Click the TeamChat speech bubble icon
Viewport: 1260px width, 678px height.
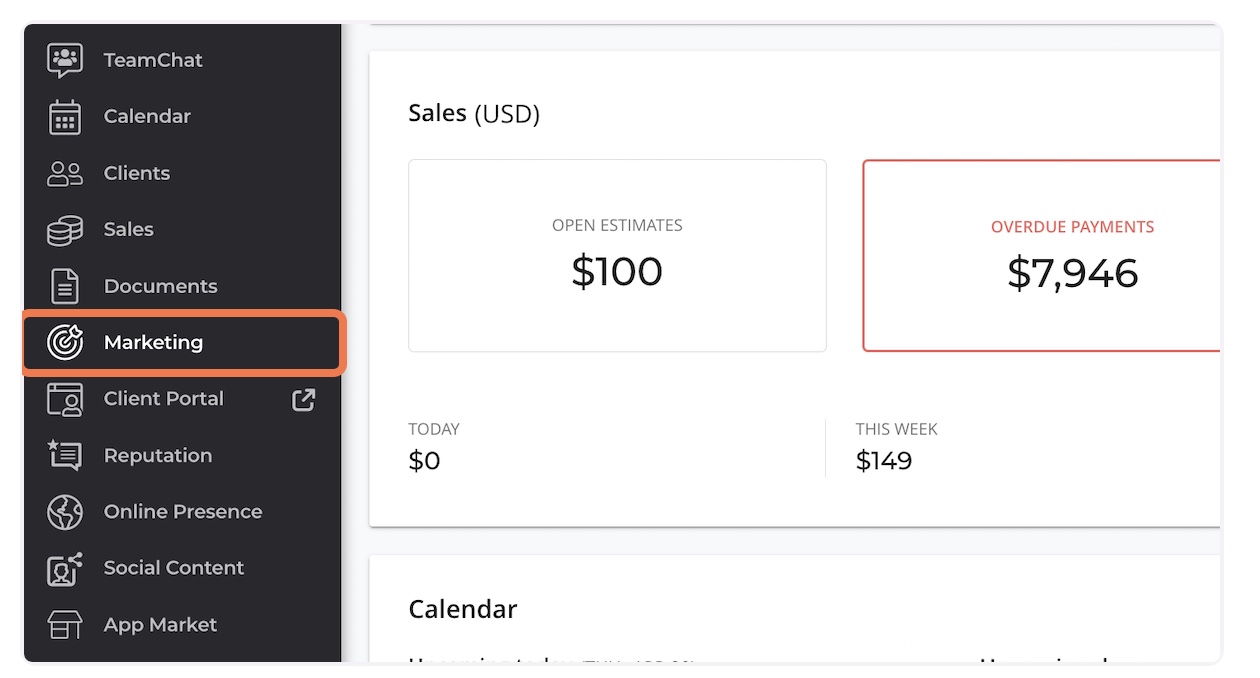point(65,60)
